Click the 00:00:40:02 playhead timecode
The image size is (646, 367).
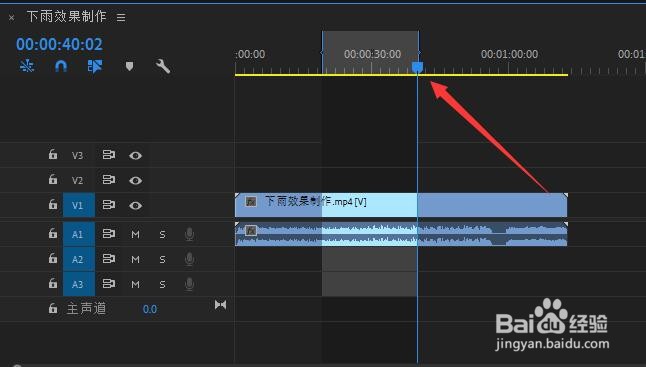59,44
